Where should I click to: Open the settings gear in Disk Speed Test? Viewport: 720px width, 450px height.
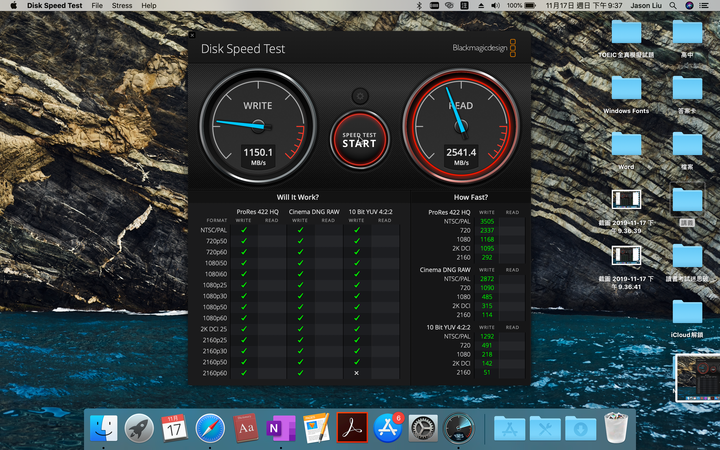(x=360, y=96)
